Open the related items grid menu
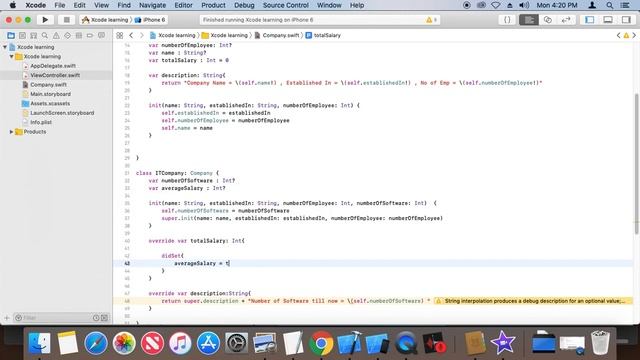This screenshot has width=640, height=360. click(x=120, y=36)
